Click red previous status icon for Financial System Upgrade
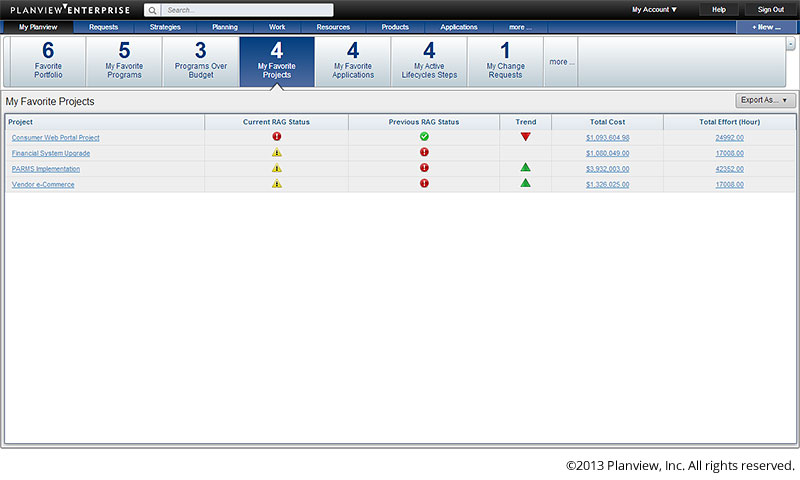The width and height of the screenshot is (800, 480). (x=424, y=152)
